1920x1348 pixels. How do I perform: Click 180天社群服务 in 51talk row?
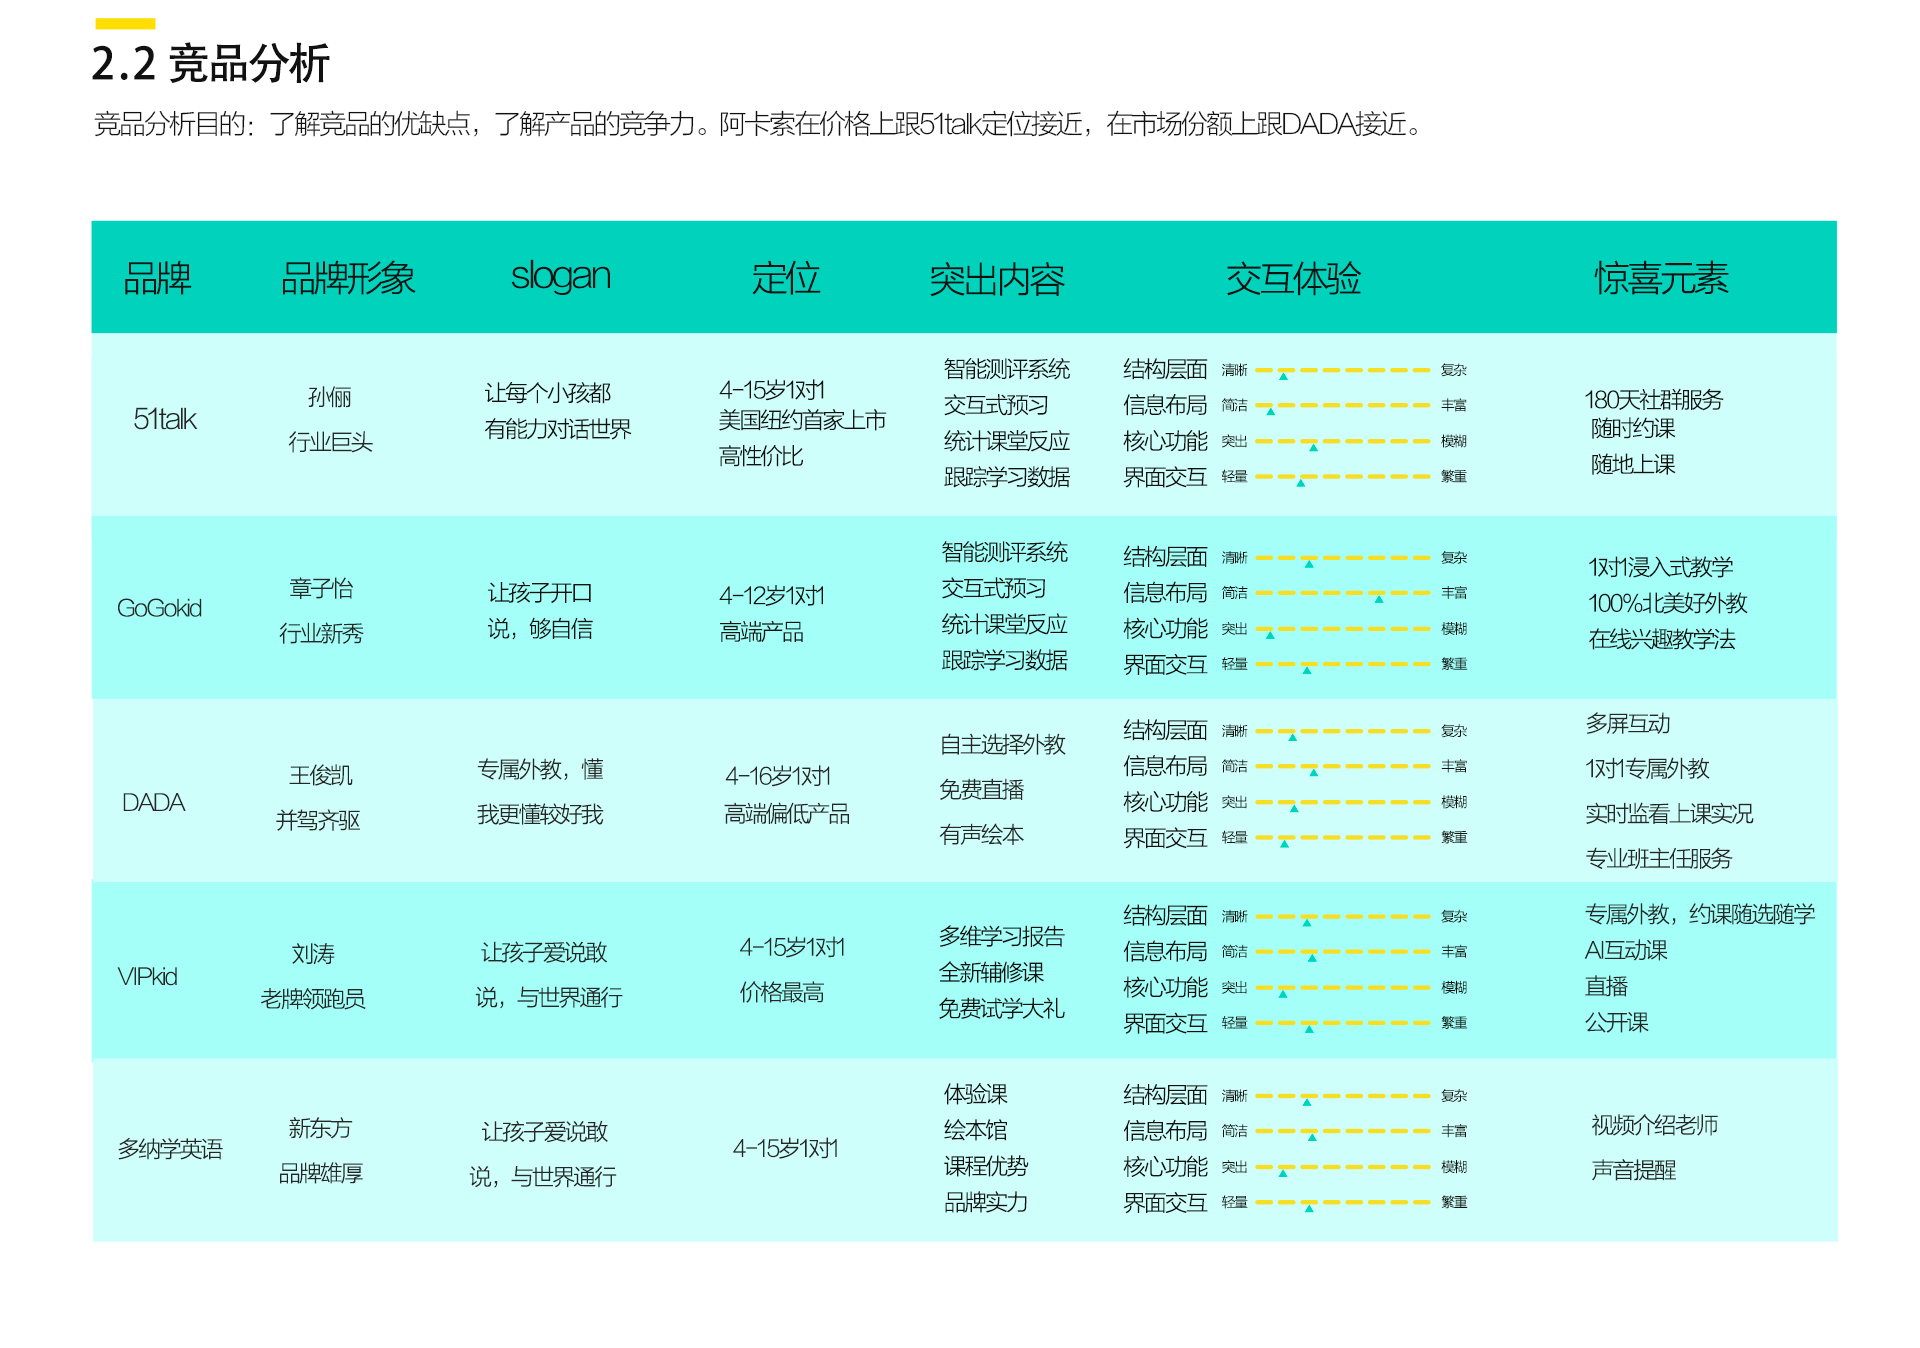click(1654, 400)
